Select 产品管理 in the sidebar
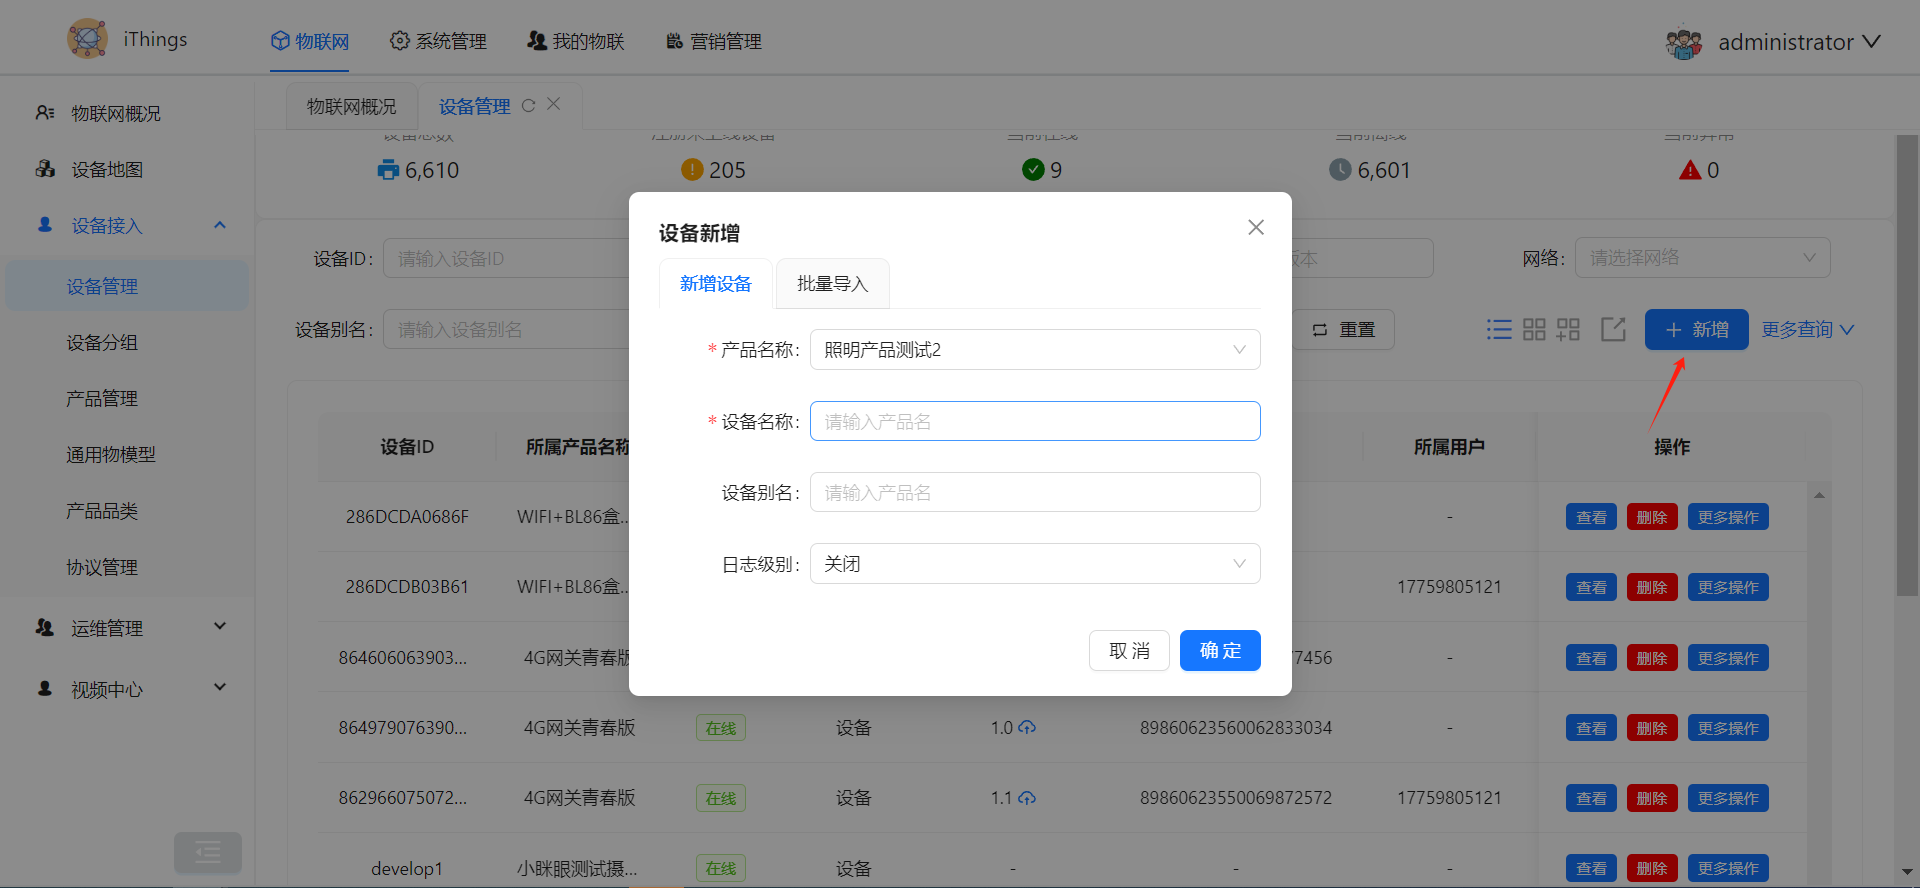Viewport: 1920px width, 888px height. pyautogui.click(x=102, y=399)
